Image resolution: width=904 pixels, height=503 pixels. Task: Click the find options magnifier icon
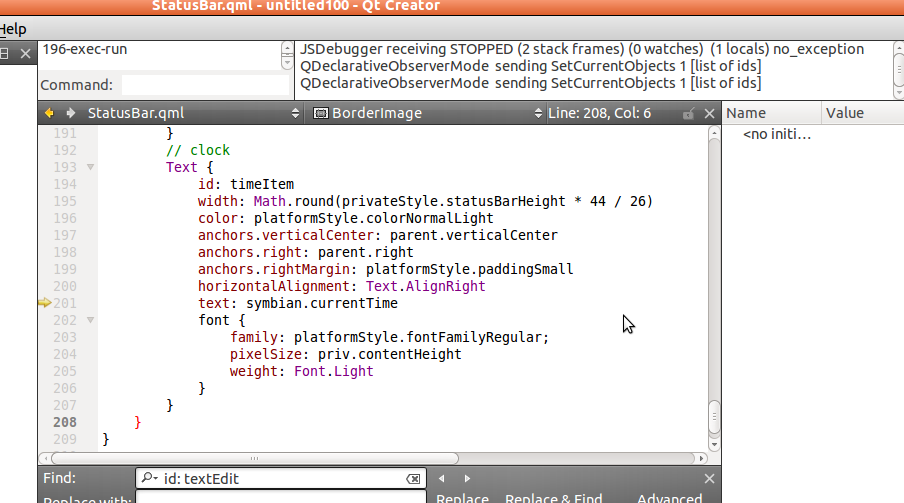click(150, 479)
